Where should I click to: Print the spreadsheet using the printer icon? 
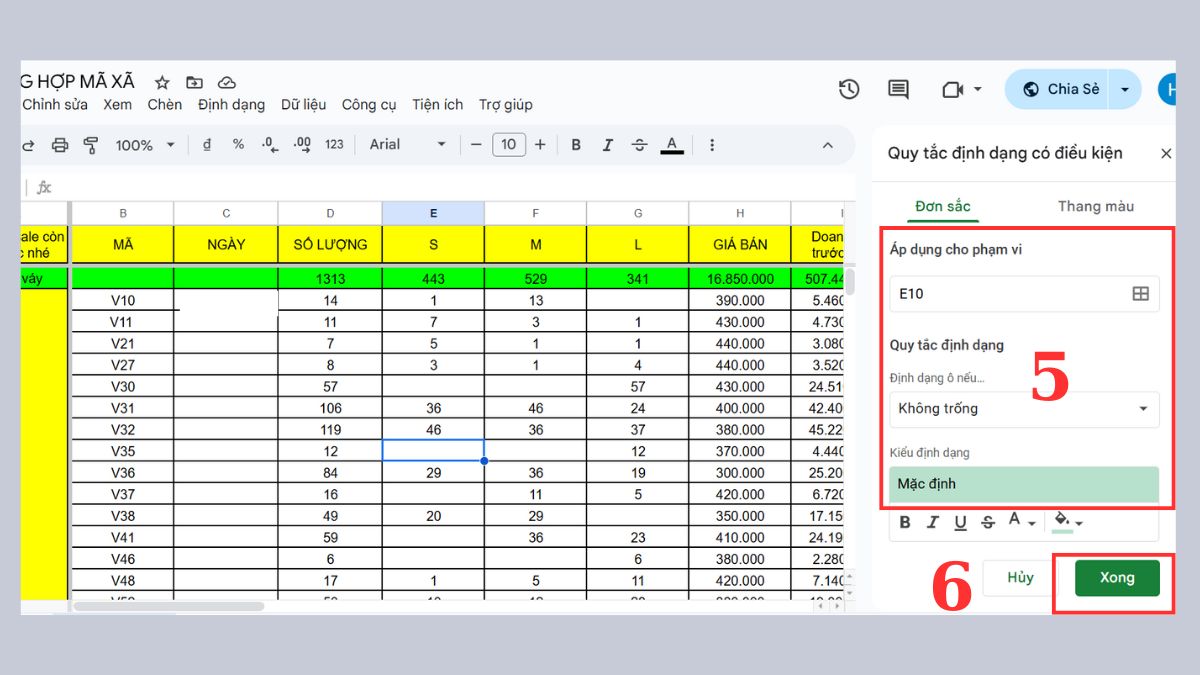tap(60, 145)
